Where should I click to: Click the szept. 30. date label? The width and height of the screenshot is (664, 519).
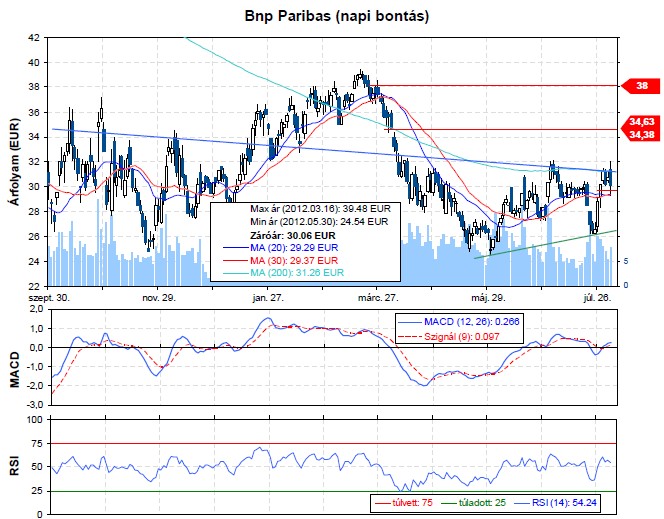coord(49,298)
